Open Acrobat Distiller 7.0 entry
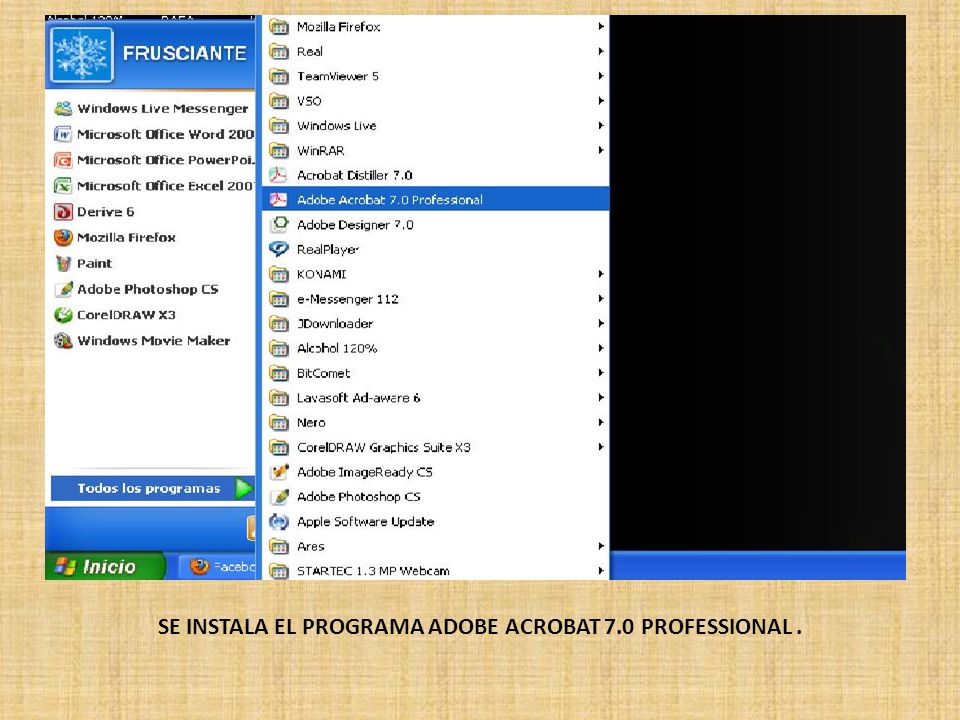960x720 pixels. tap(436, 175)
